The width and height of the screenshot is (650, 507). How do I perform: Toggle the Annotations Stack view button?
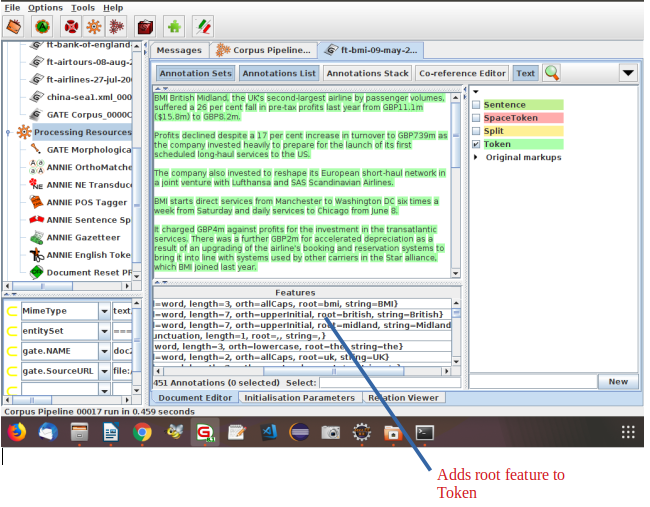click(367, 73)
